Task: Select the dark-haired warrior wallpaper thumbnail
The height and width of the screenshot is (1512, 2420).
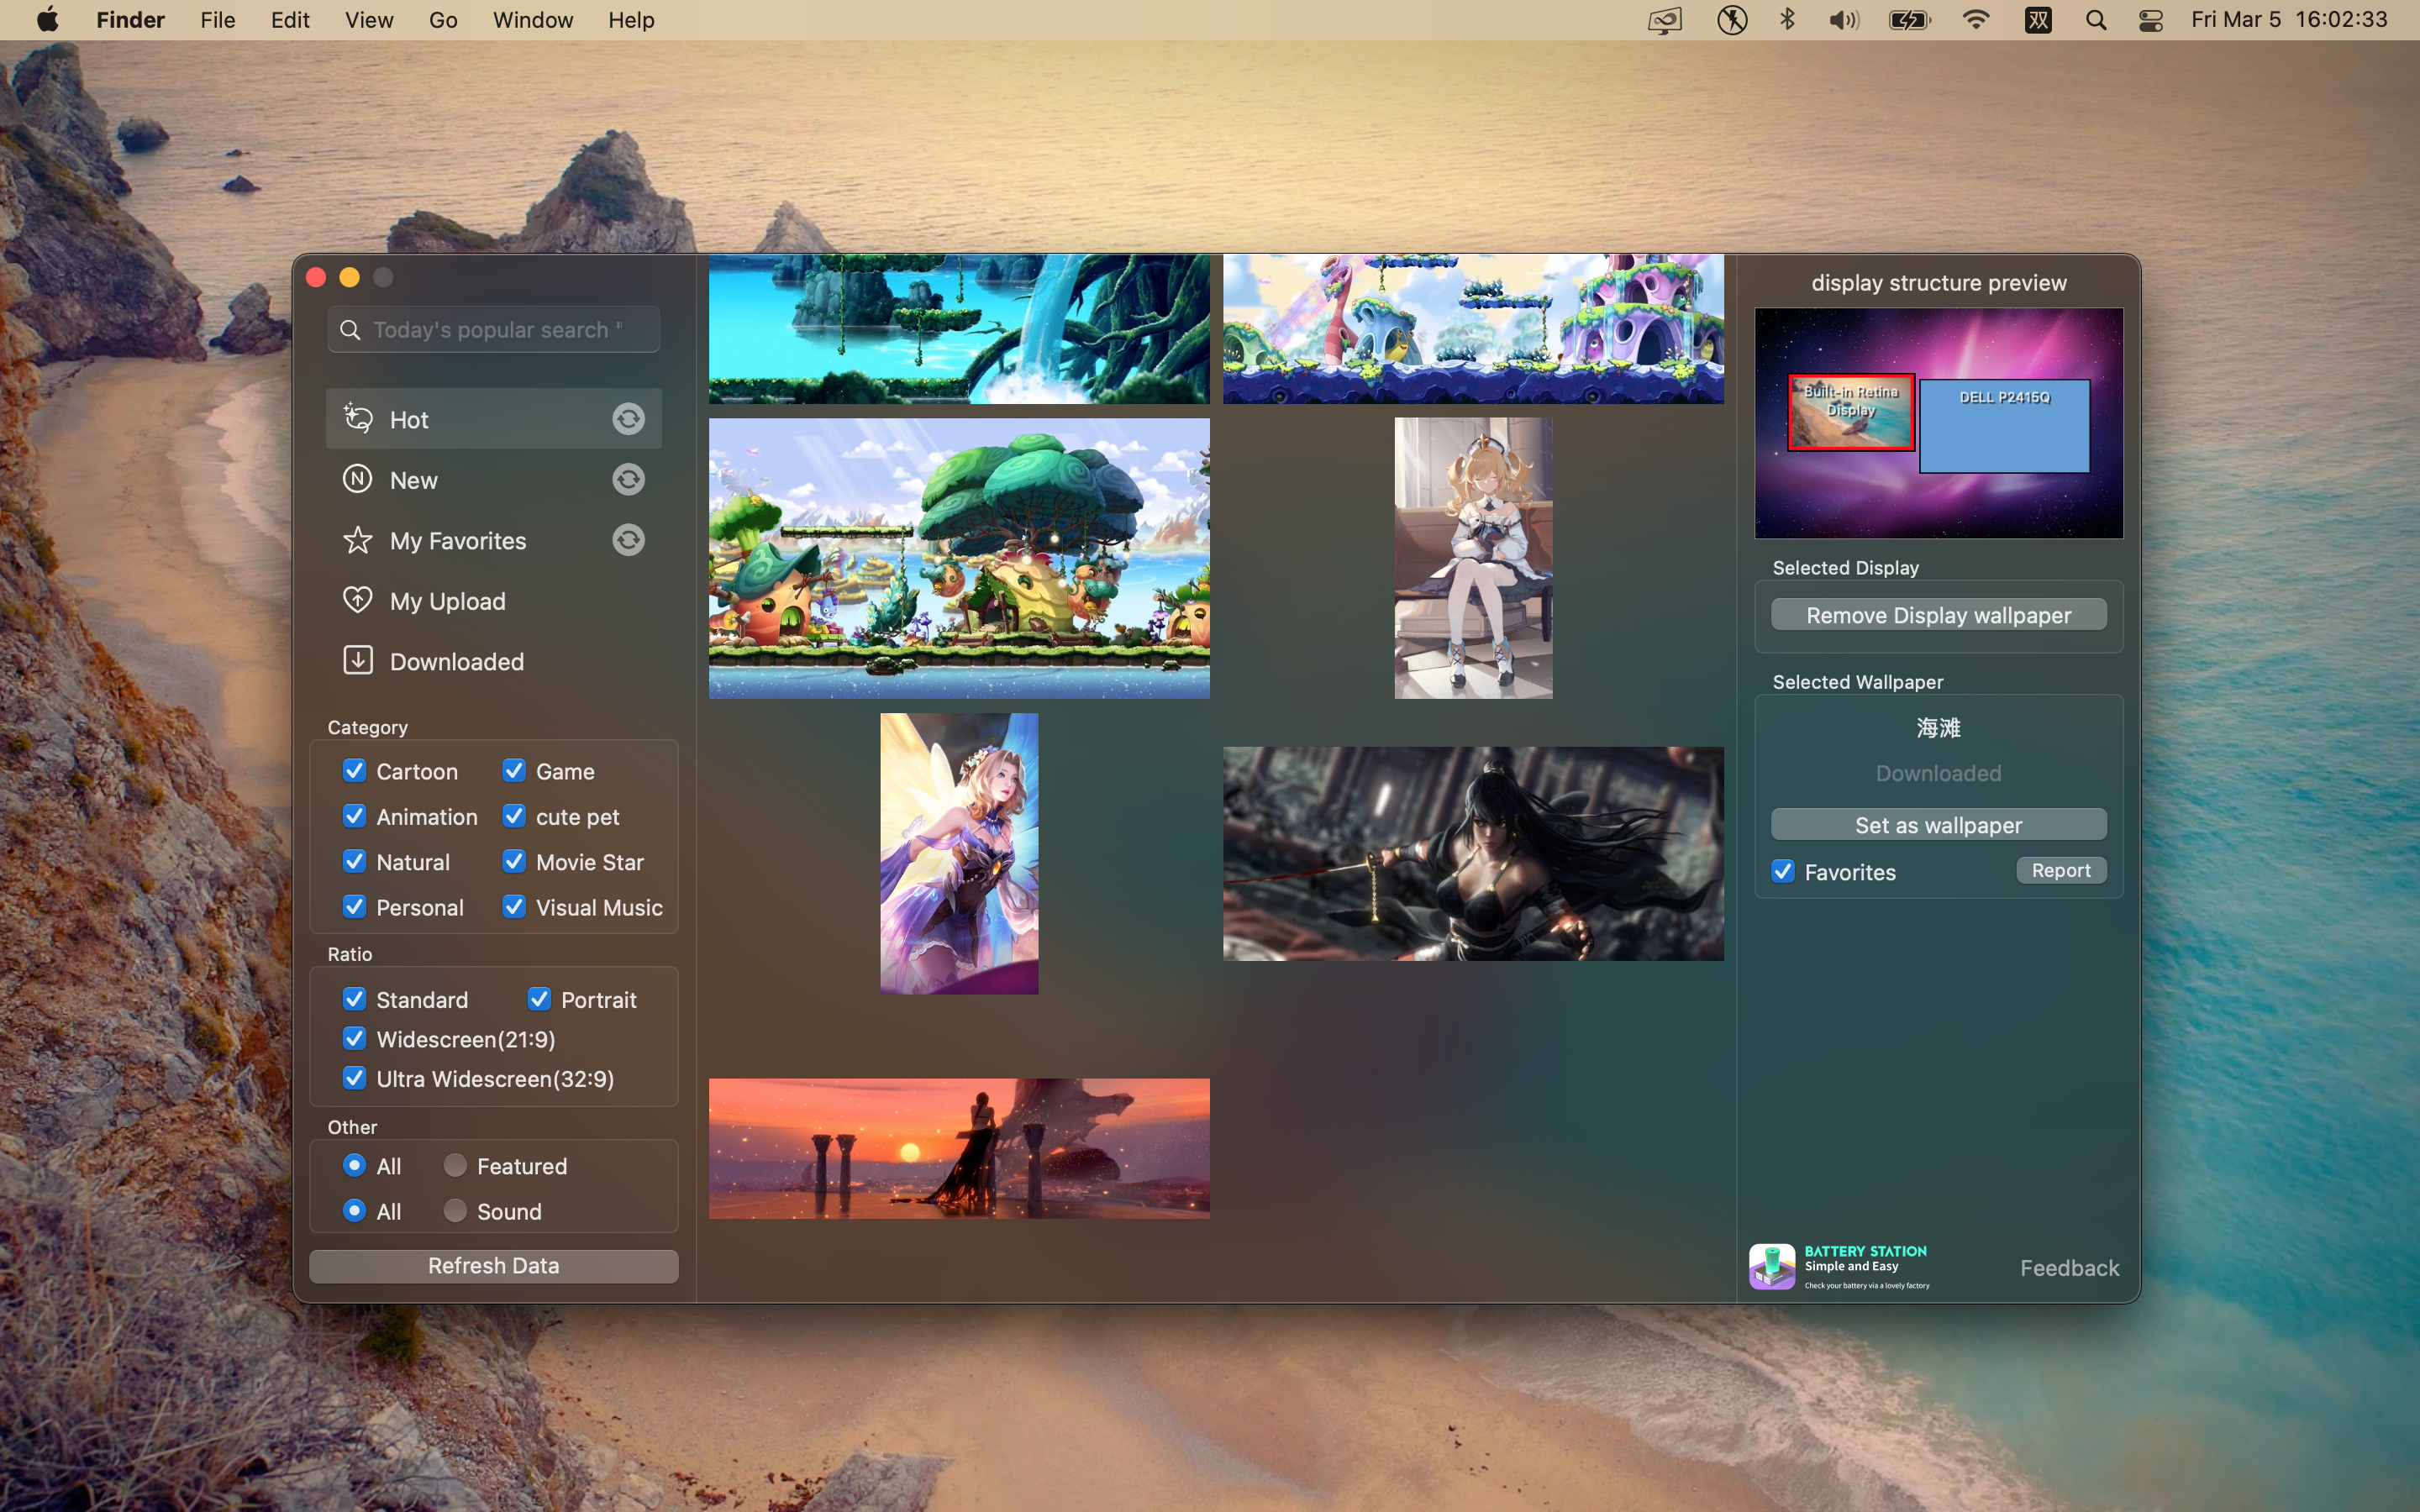Action: coord(1473,853)
